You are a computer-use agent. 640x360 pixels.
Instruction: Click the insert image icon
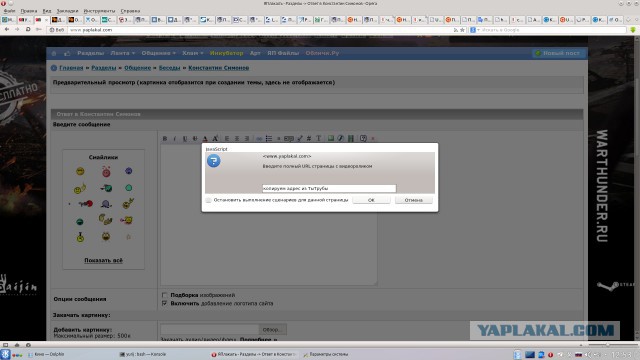331,138
